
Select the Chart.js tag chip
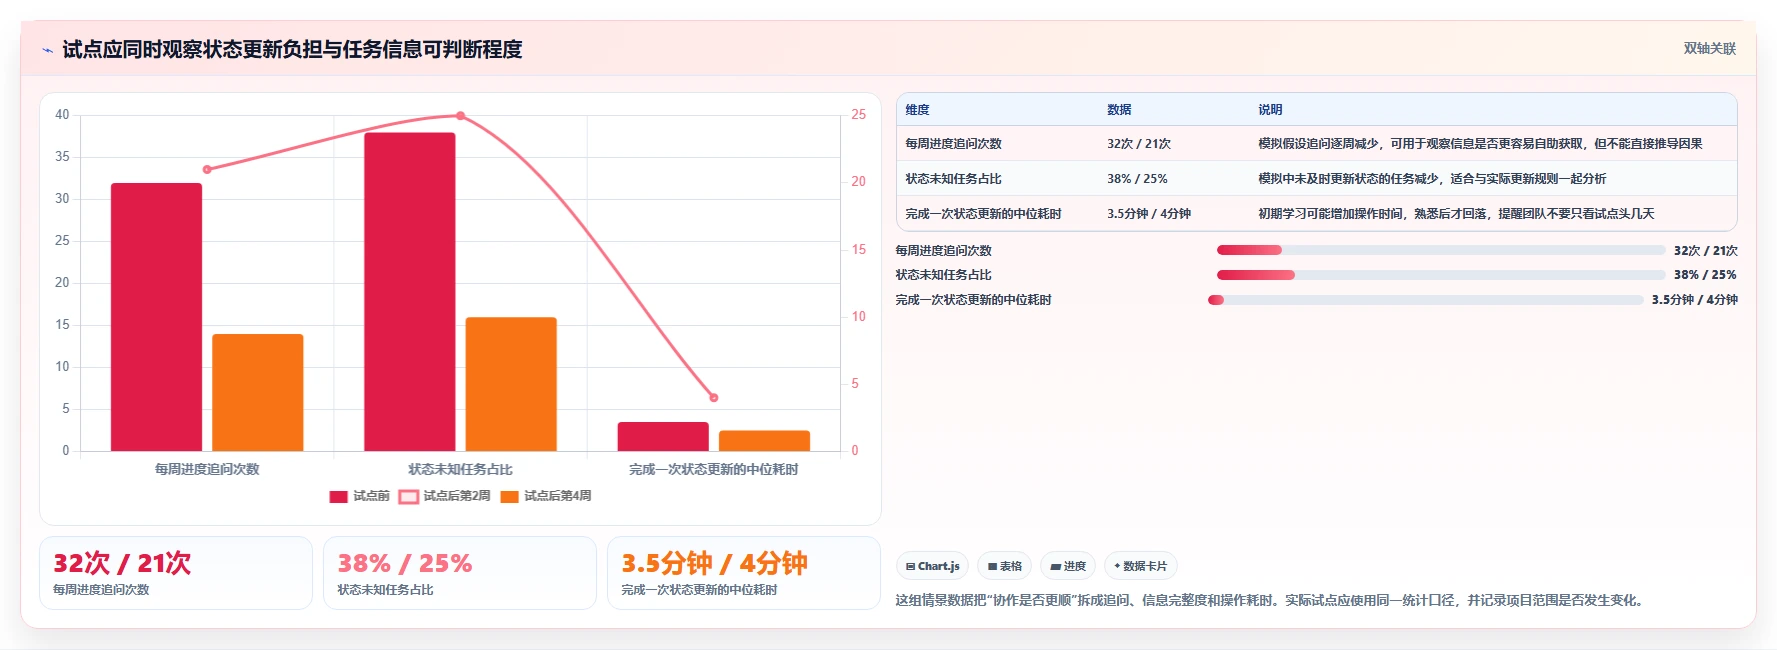[x=932, y=566]
